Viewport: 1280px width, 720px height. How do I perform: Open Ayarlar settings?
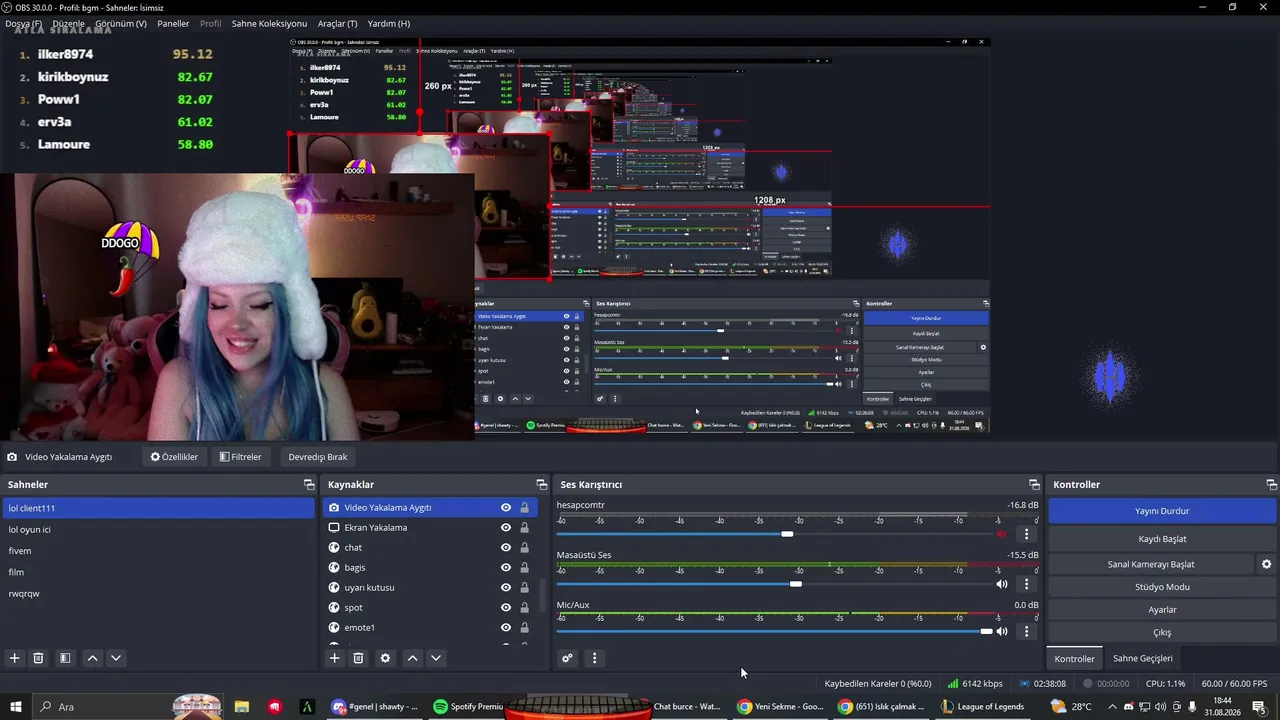[1162, 610]
